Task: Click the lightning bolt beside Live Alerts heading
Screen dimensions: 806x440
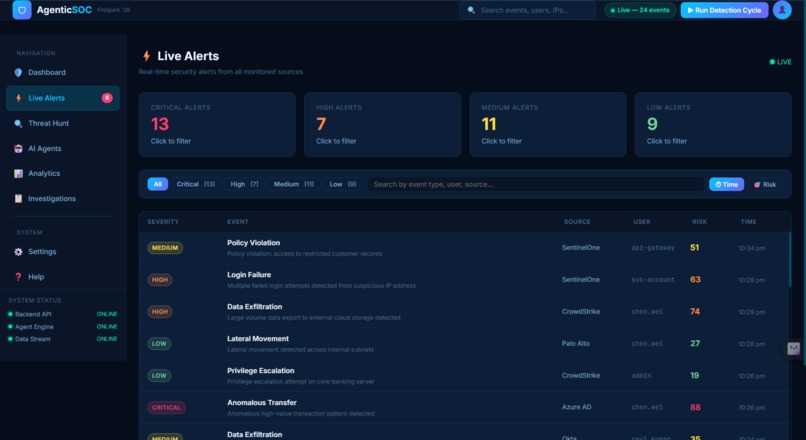Action: tap(146, 56)
